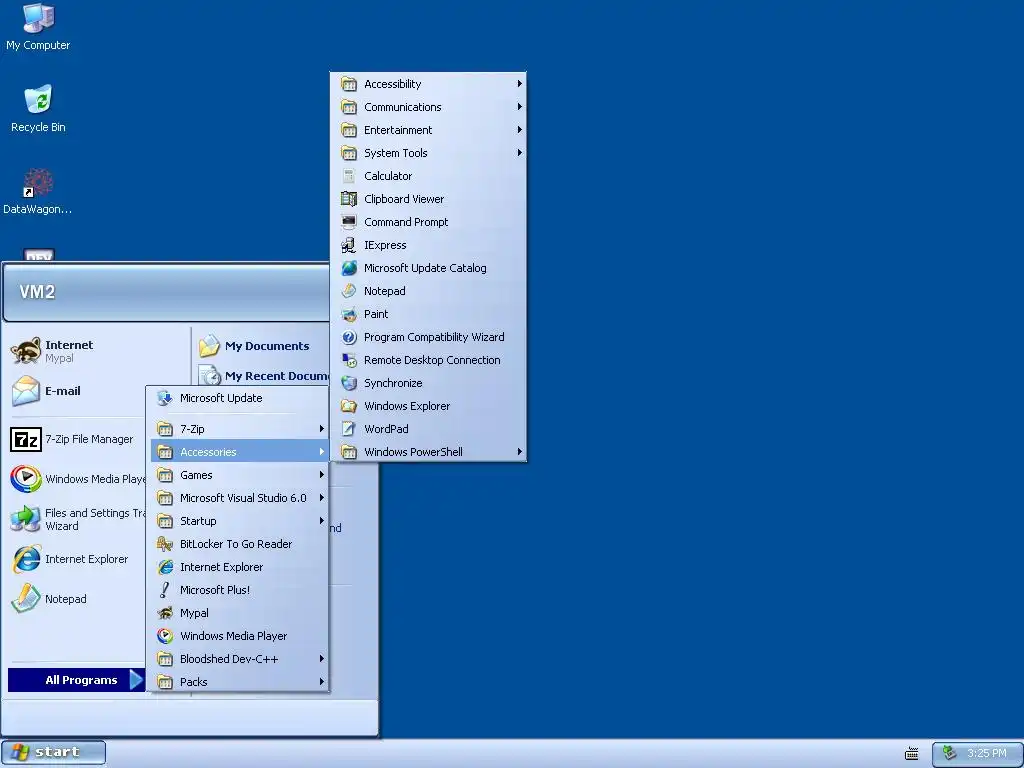Open the Packs folder menu entry
Screen dimensions: 1024x768
pos(239,682)
